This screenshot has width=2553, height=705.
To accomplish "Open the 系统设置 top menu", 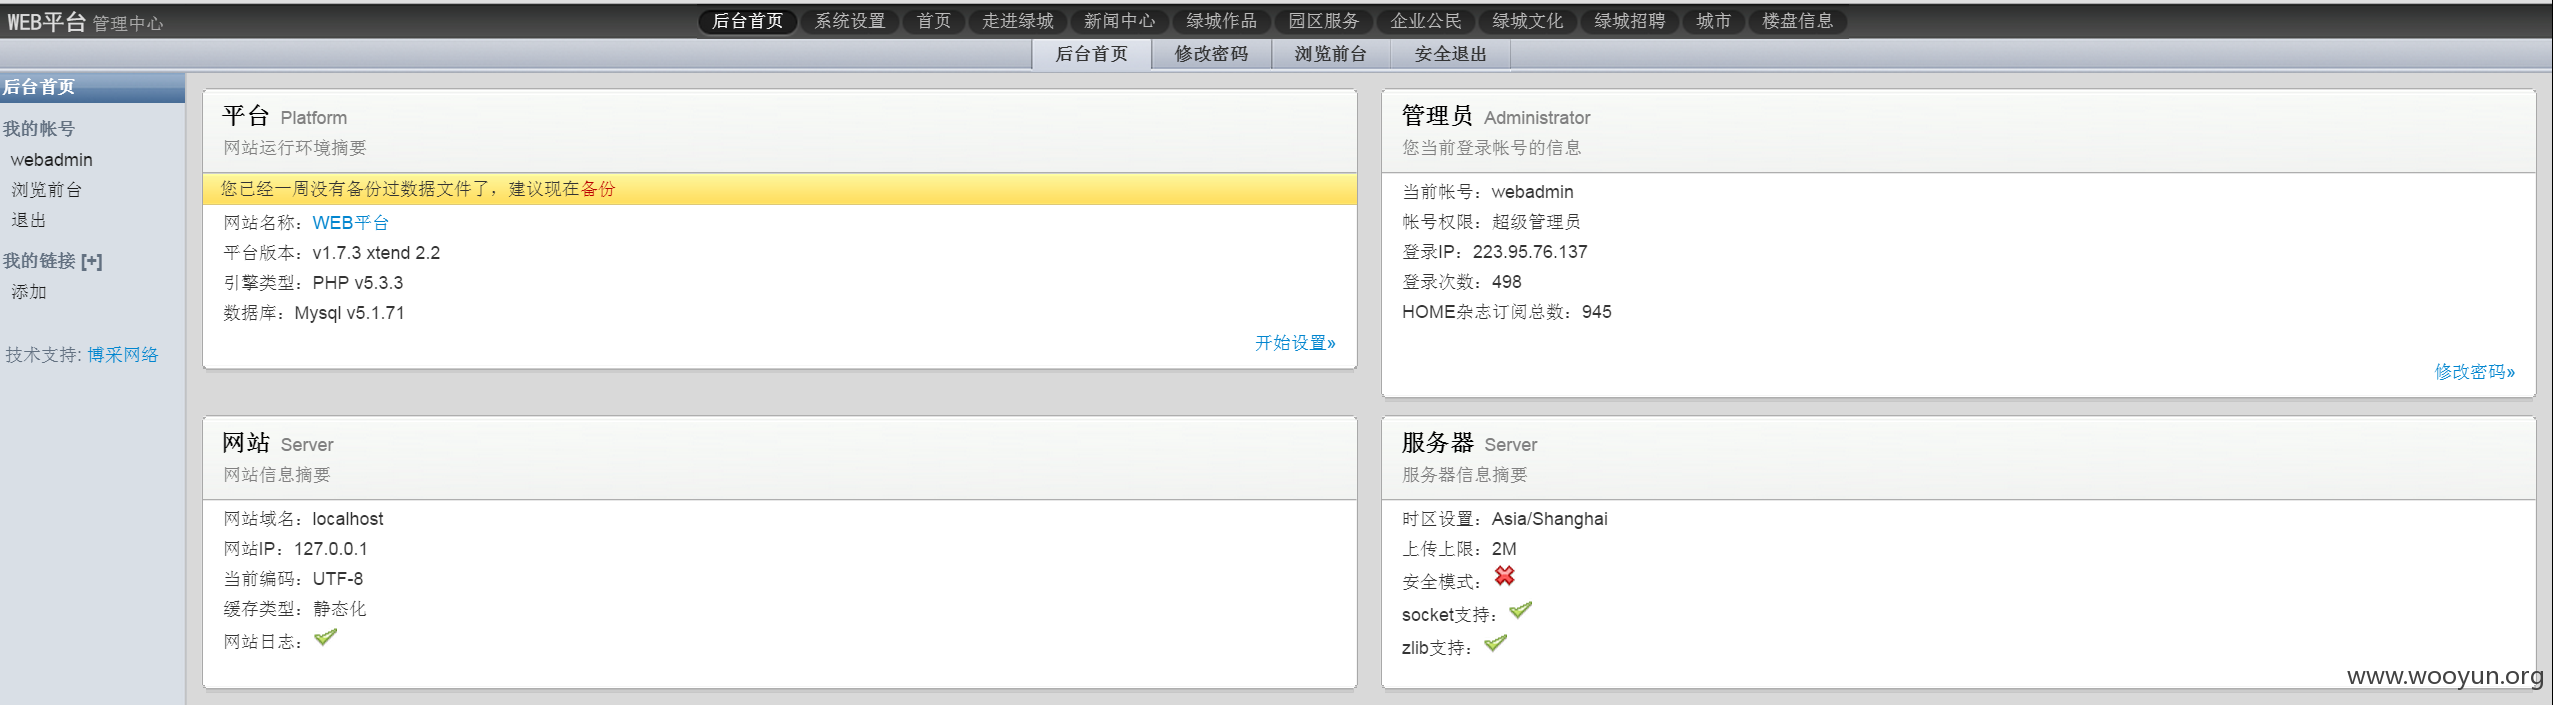I will tap(850, 21).
